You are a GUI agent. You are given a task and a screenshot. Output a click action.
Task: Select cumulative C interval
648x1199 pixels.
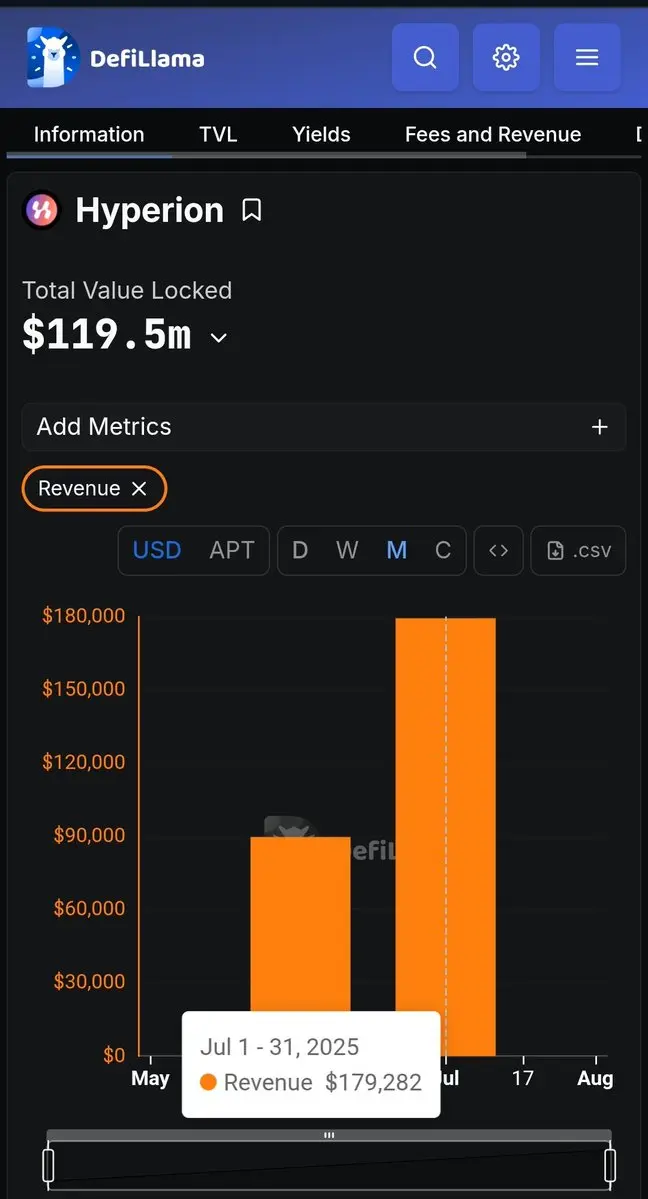[x=443, y=551]
